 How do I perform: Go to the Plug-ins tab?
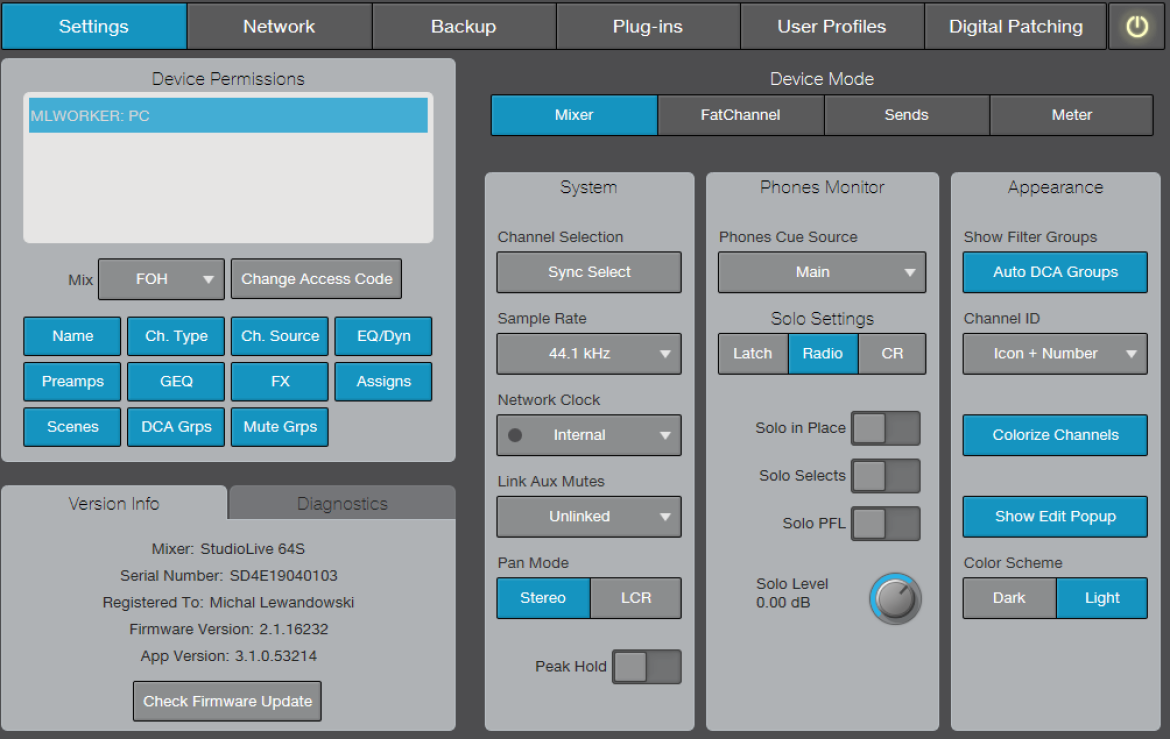click(x=648, y=27)
